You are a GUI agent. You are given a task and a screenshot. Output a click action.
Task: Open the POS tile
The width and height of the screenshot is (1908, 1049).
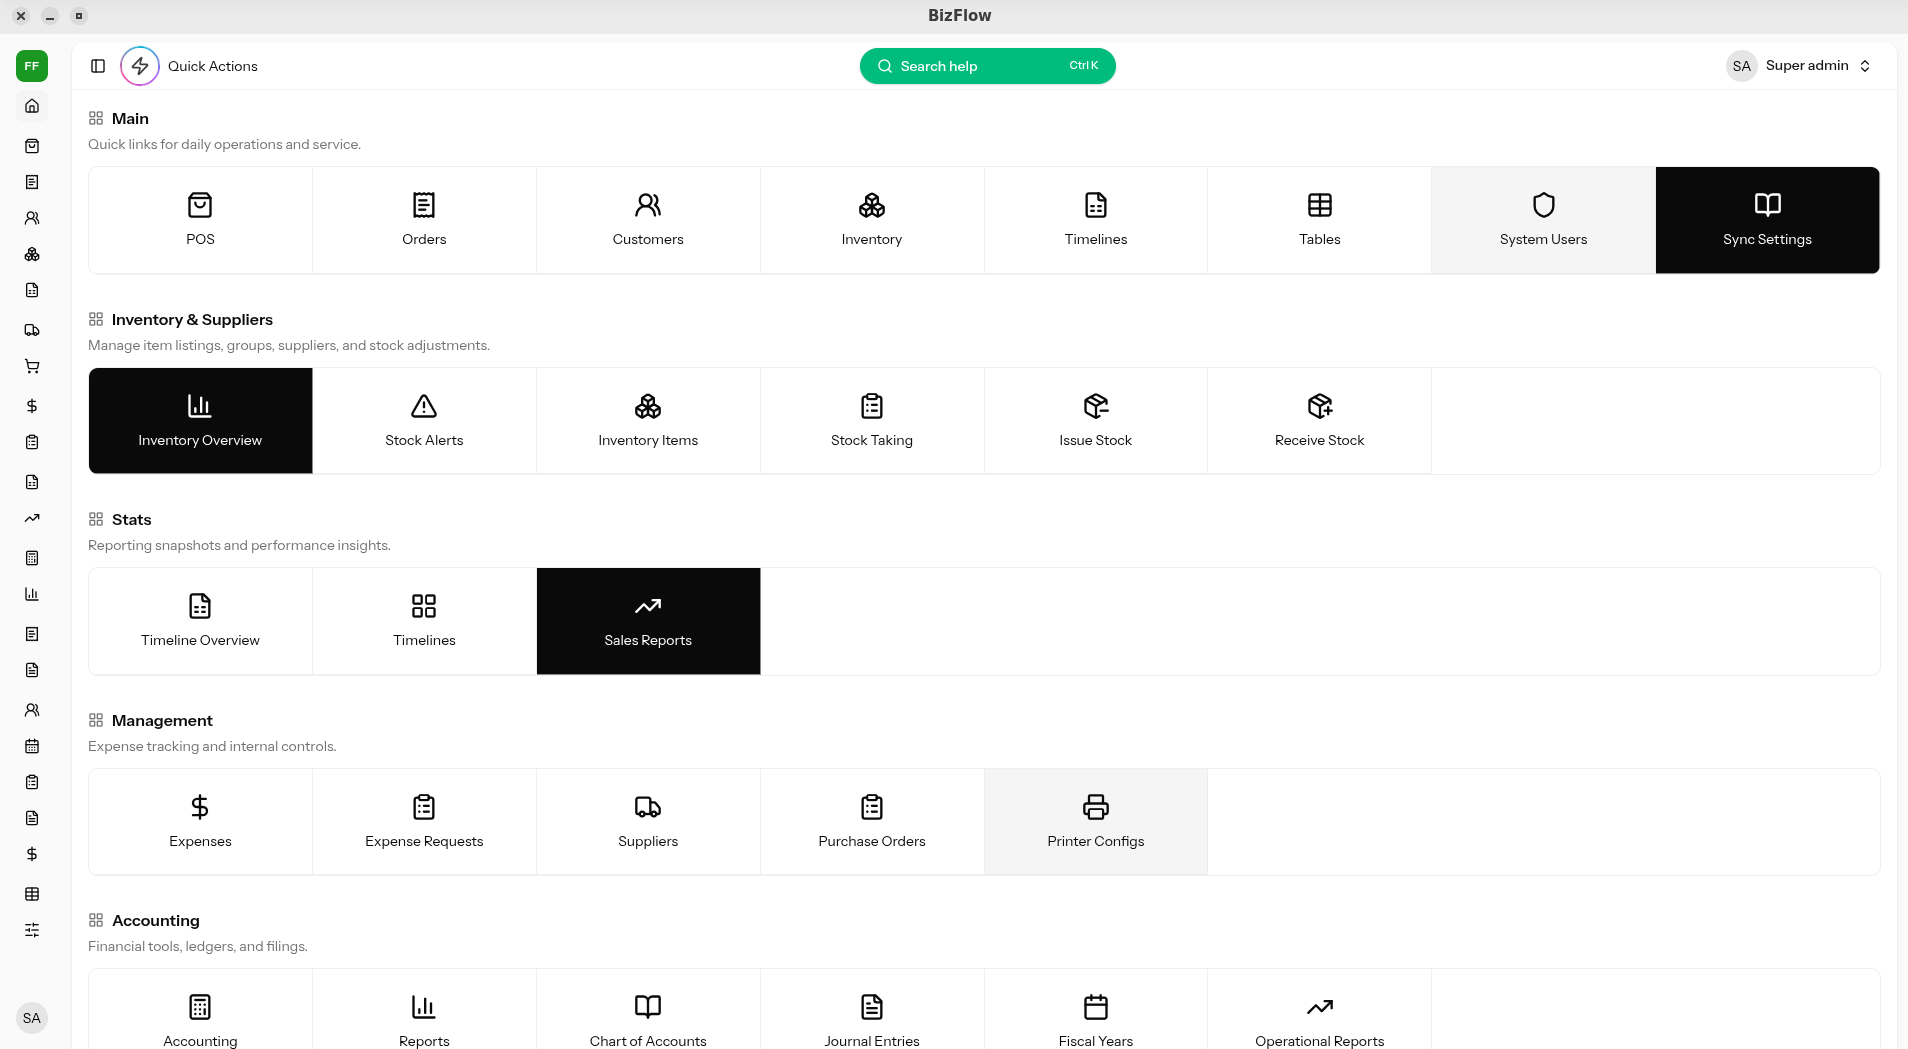tap(200, 220)
